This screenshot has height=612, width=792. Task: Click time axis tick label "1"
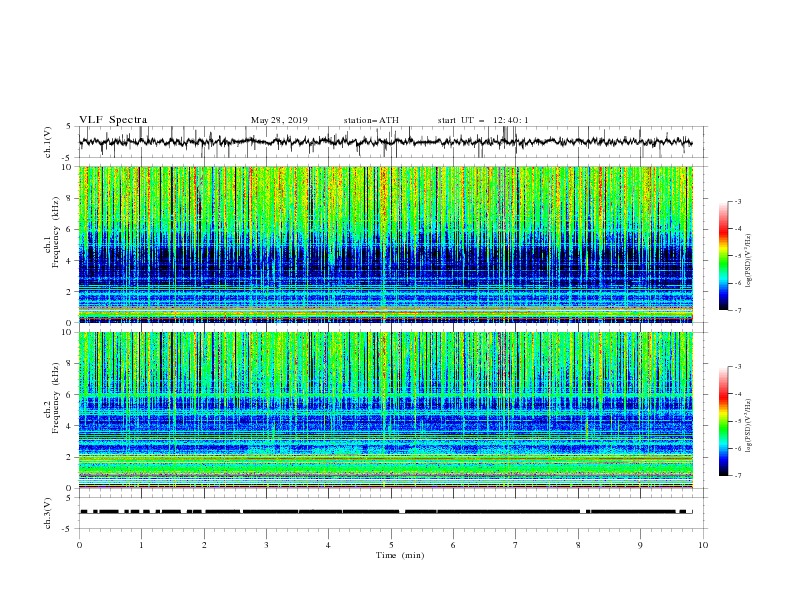coord(141,545)
